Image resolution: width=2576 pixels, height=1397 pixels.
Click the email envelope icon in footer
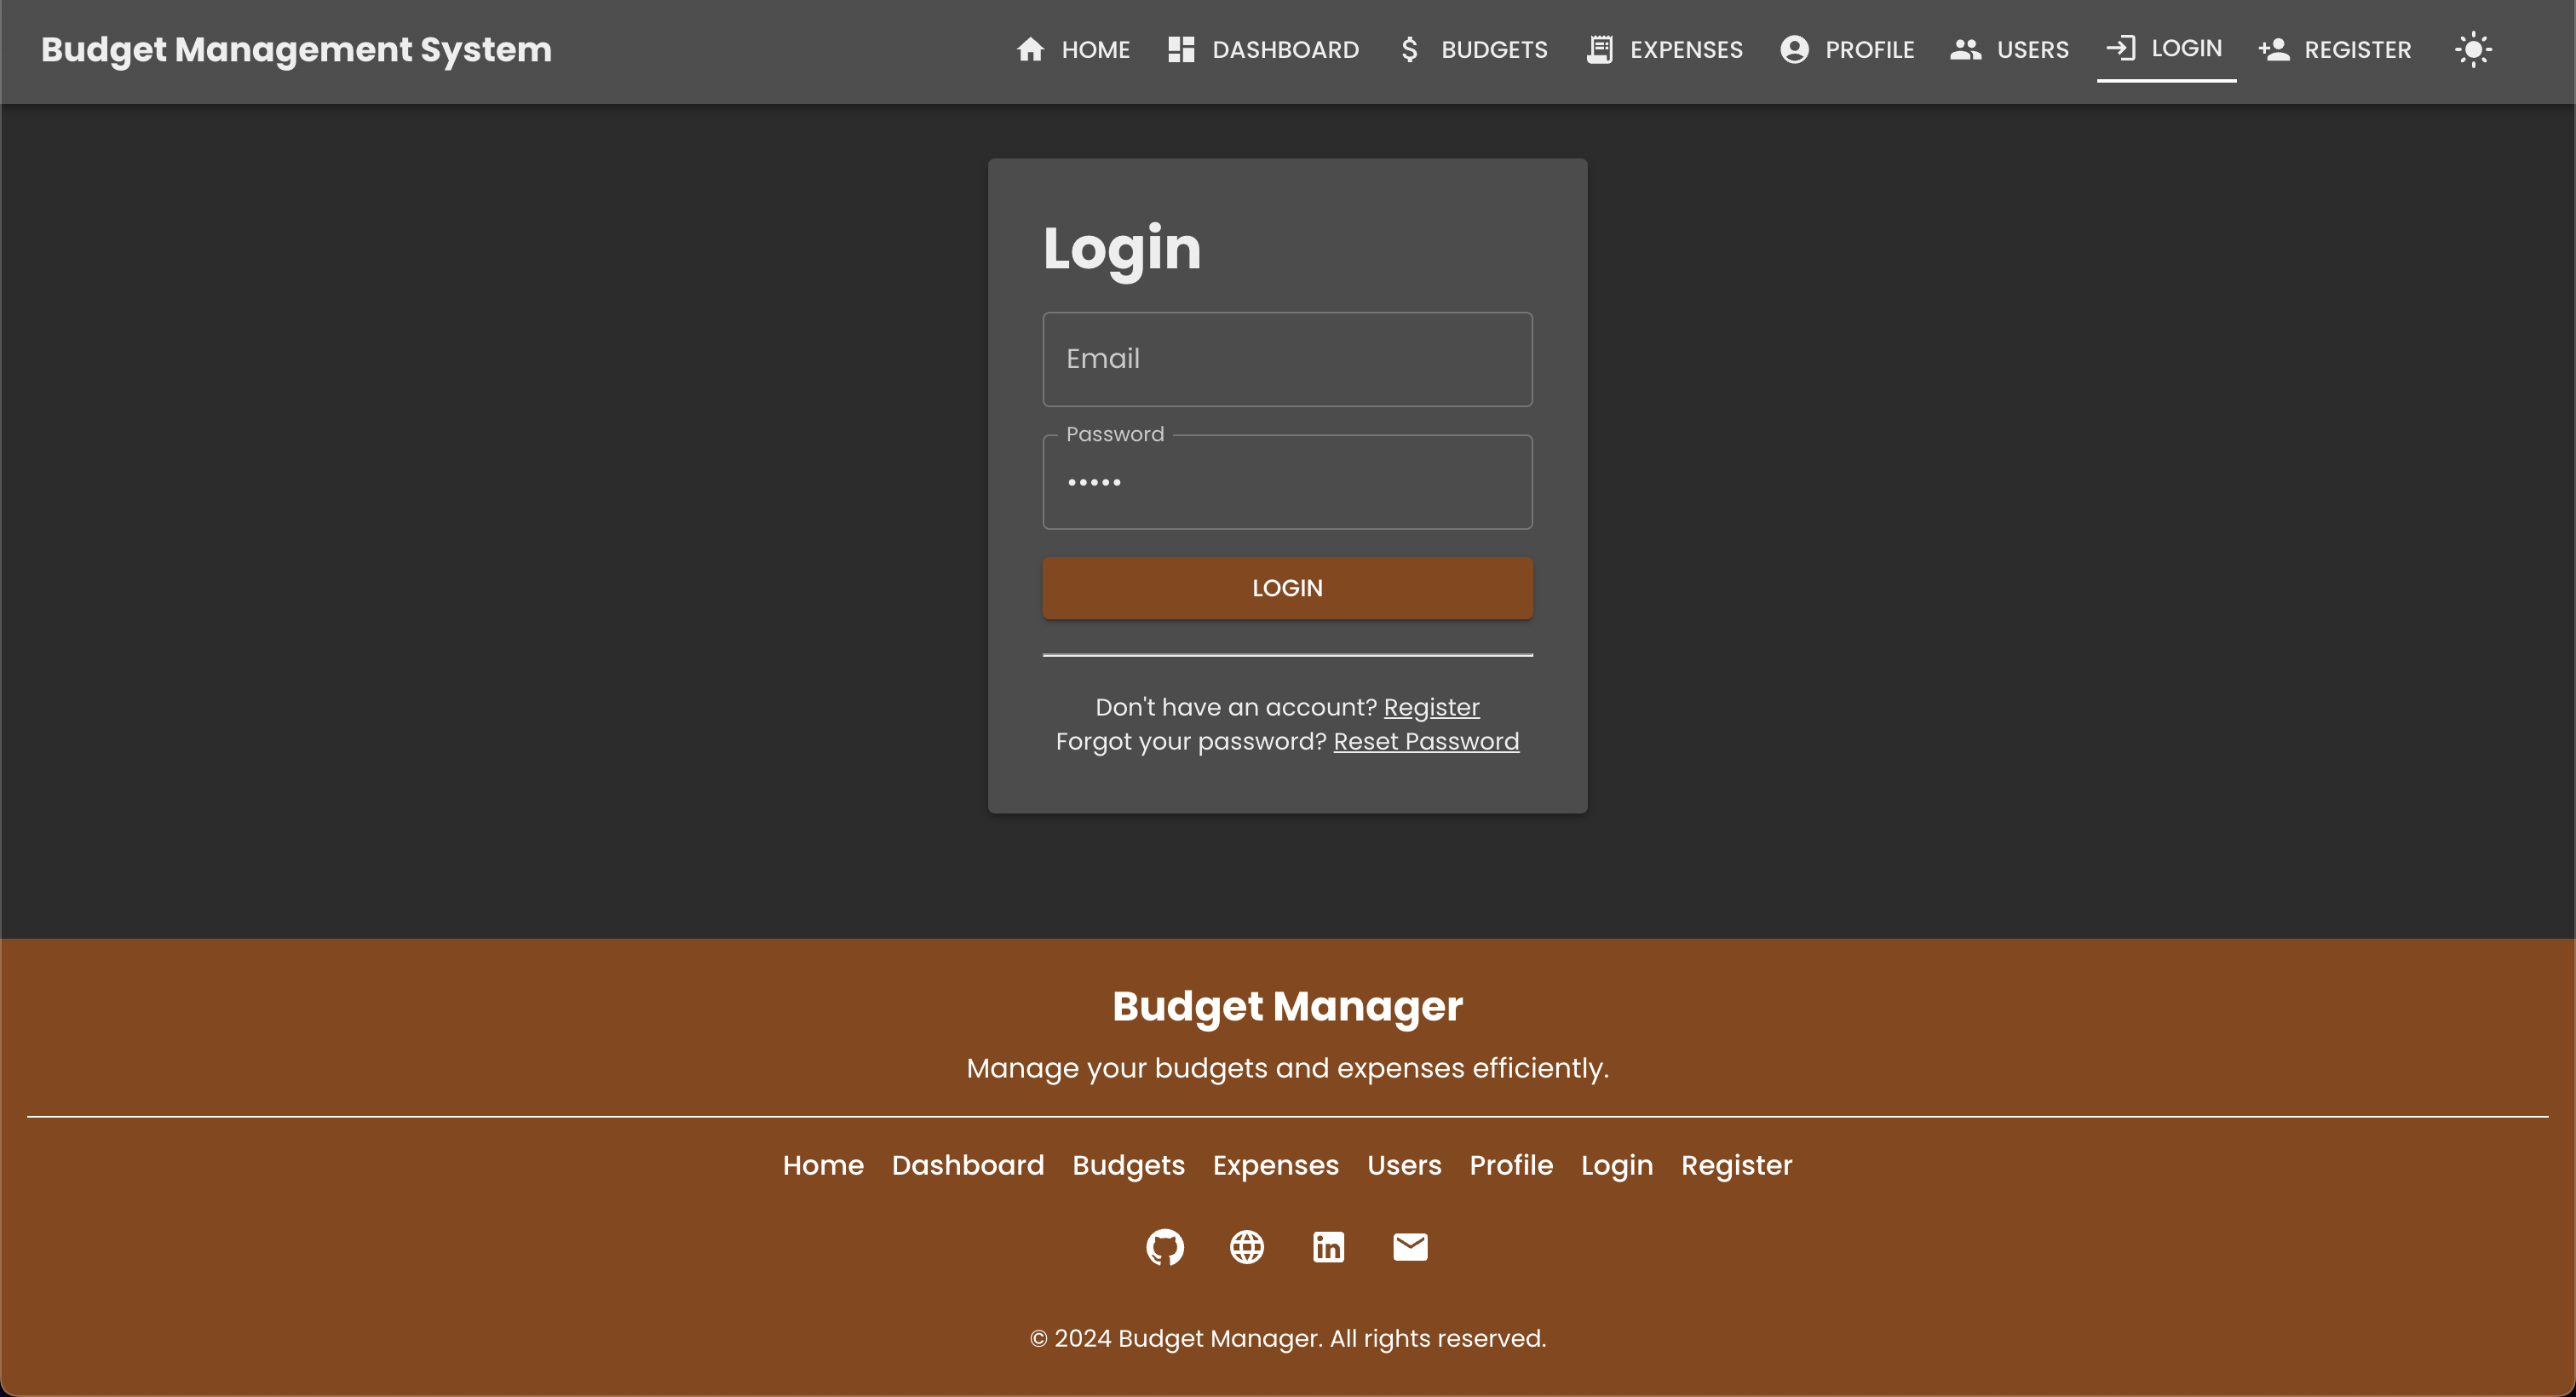coord(1410,1247)
